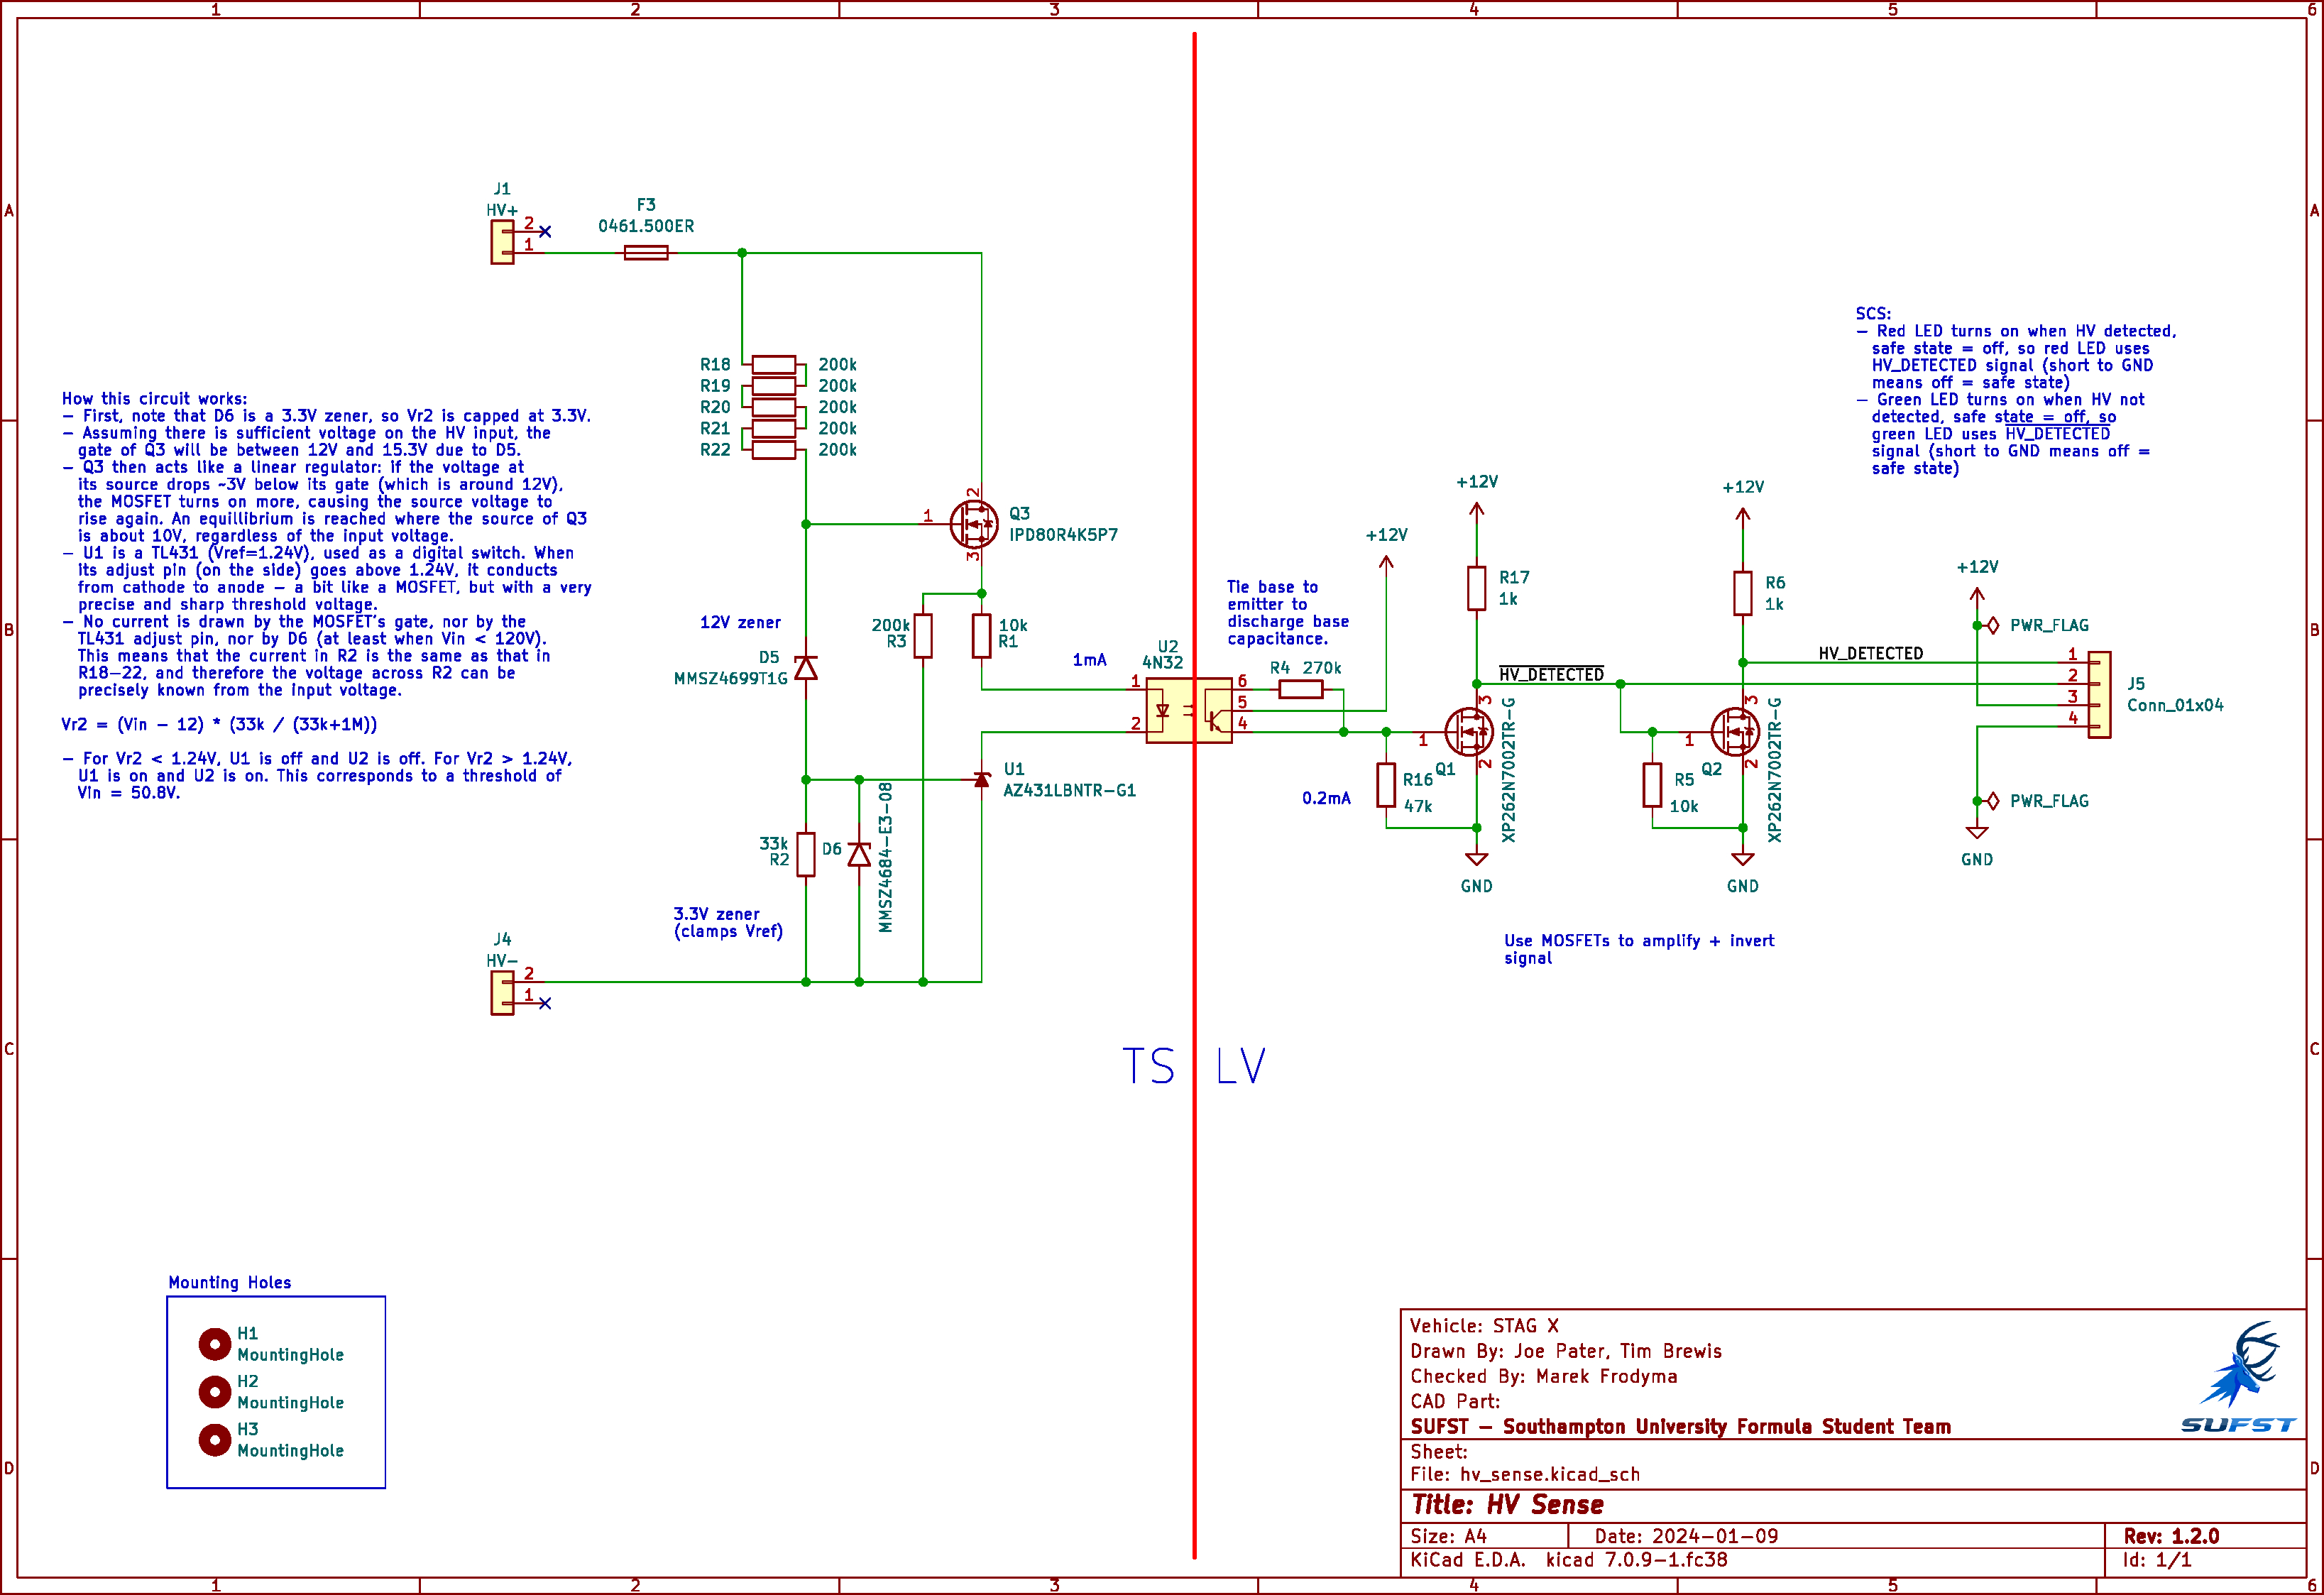Click the Q1 MOSFET transistor symbol
The width and height of the screenshot is (2324, 1595).
click(1468, 732)
